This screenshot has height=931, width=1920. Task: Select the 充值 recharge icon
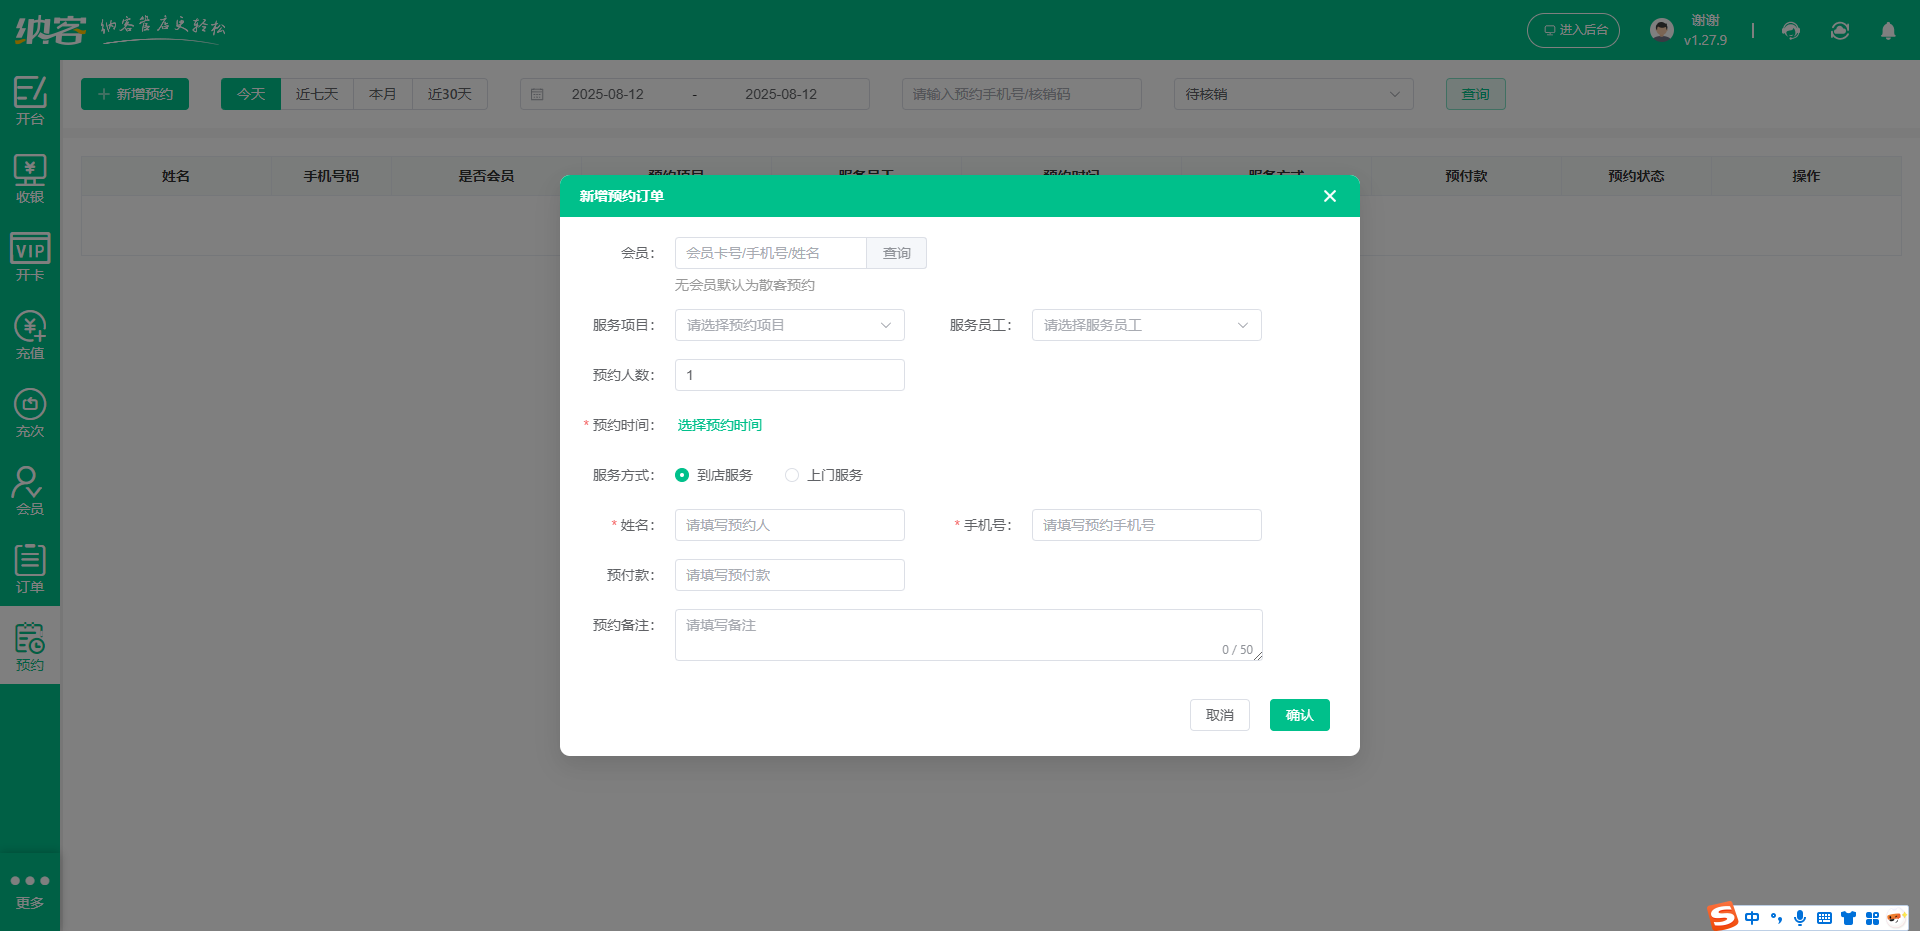(x=30, y=334)
